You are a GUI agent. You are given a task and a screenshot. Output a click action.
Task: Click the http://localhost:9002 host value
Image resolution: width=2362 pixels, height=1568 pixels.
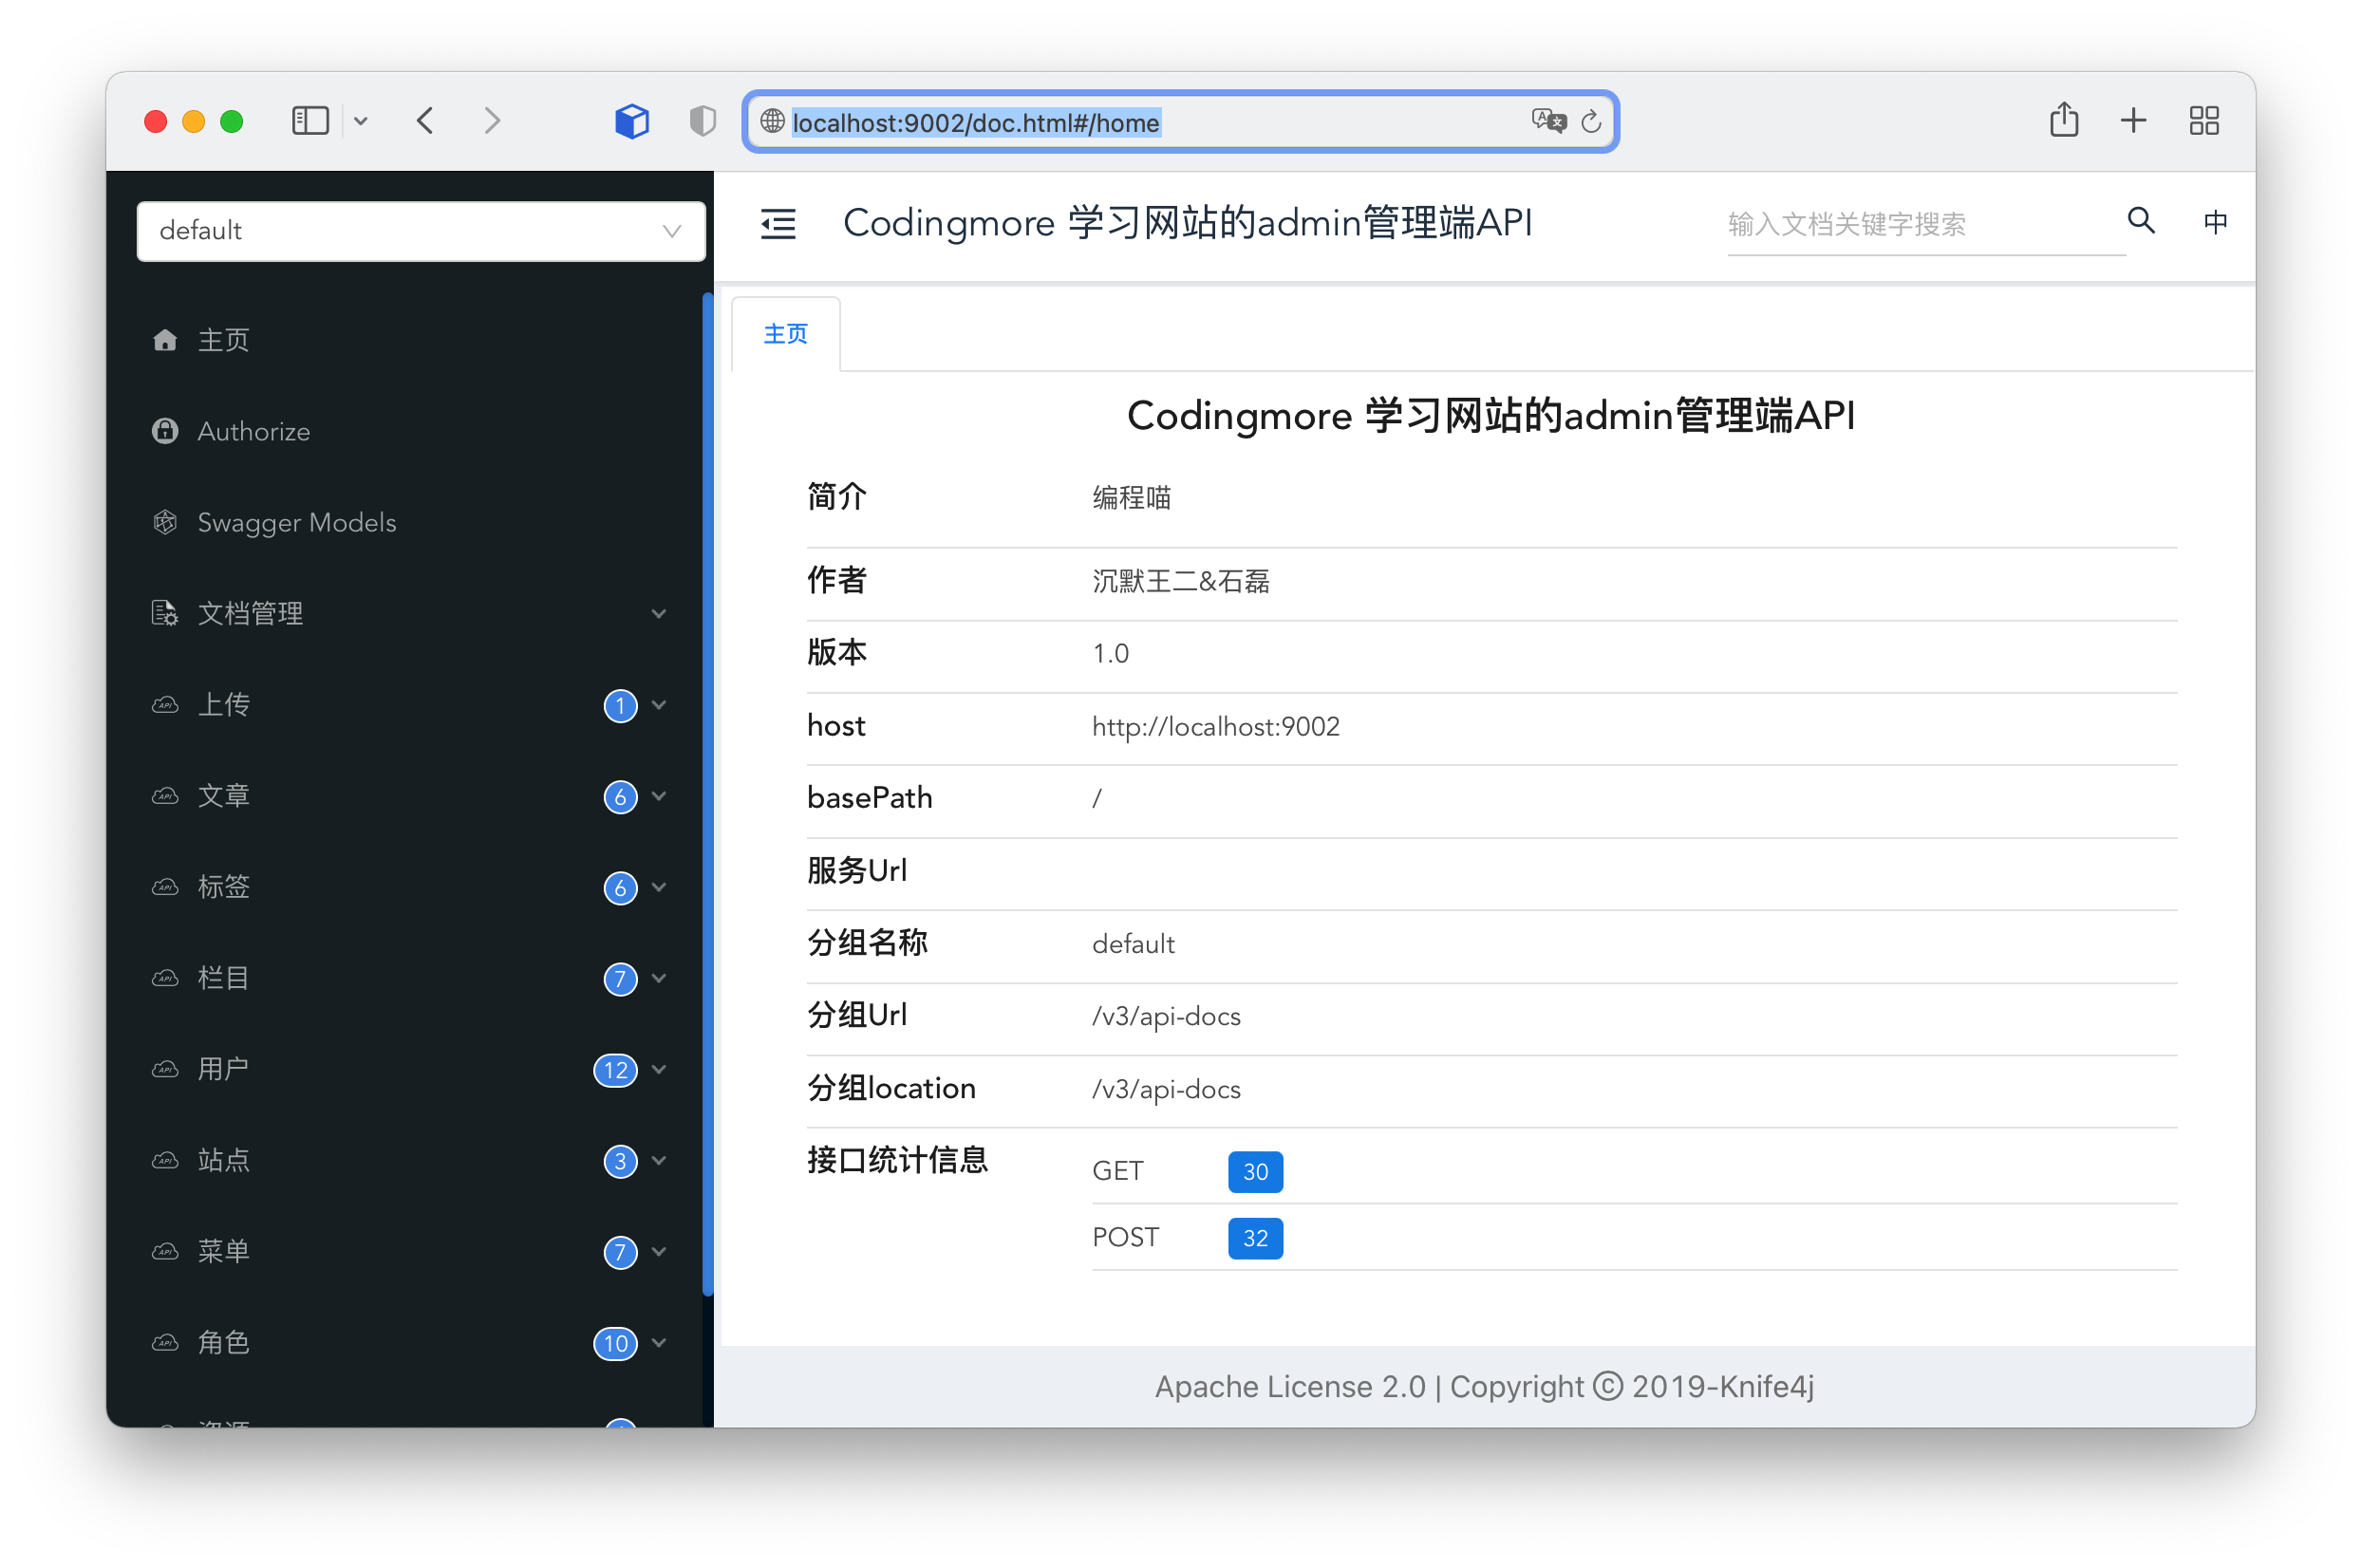click(x=1215, y=727)
